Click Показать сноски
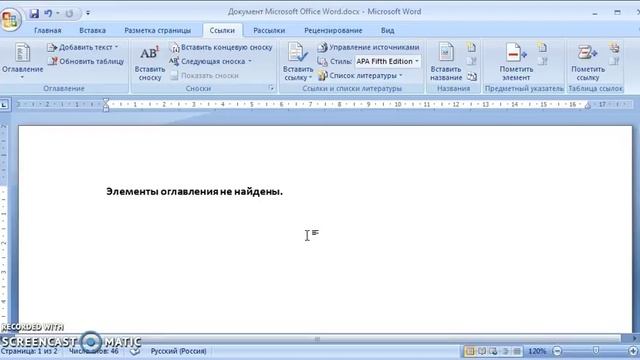The height and width of the screenshot is (360, 640). (204, 76)
